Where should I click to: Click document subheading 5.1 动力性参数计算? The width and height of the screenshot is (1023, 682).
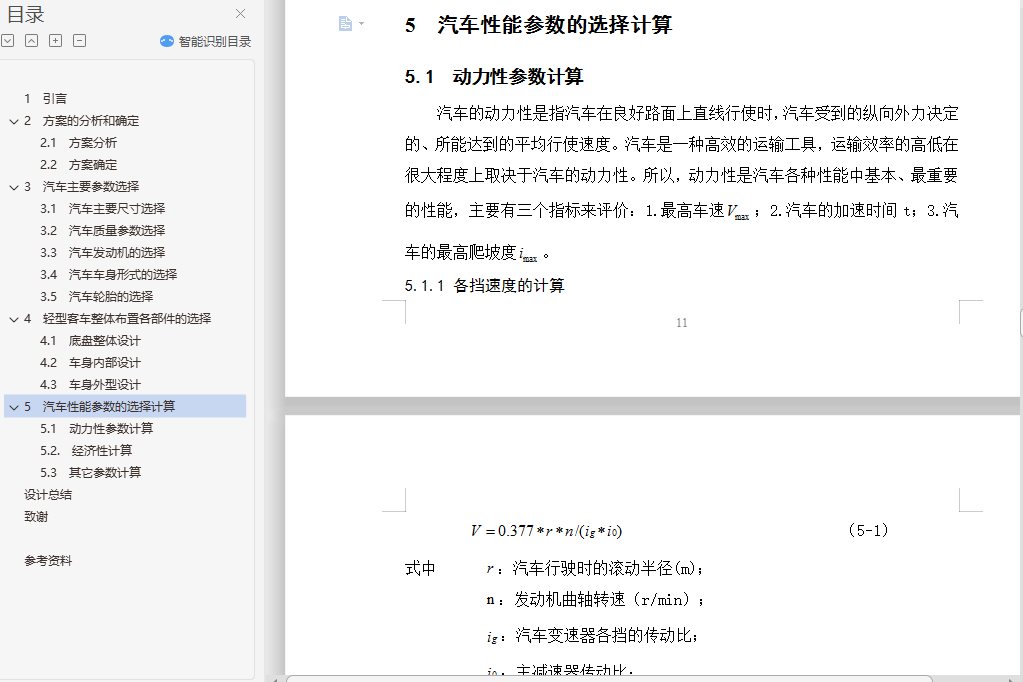[494, 77]
